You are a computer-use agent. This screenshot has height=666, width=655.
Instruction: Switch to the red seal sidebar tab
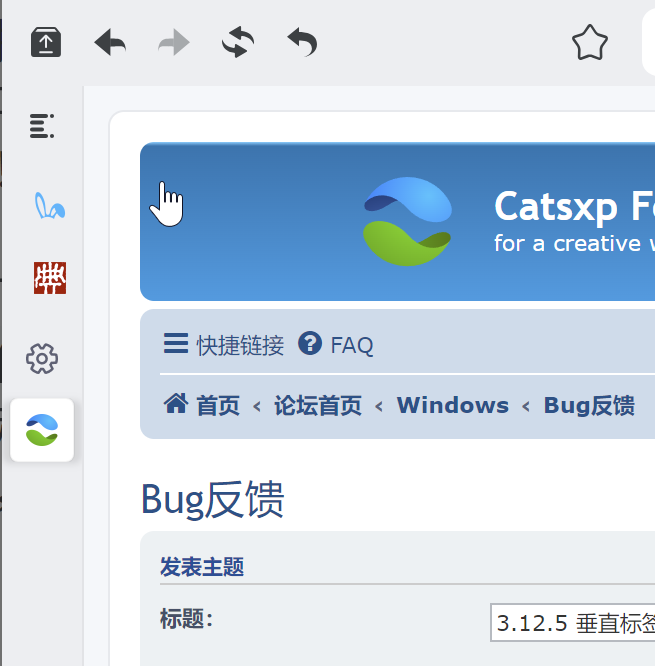[x=50, y=278]
